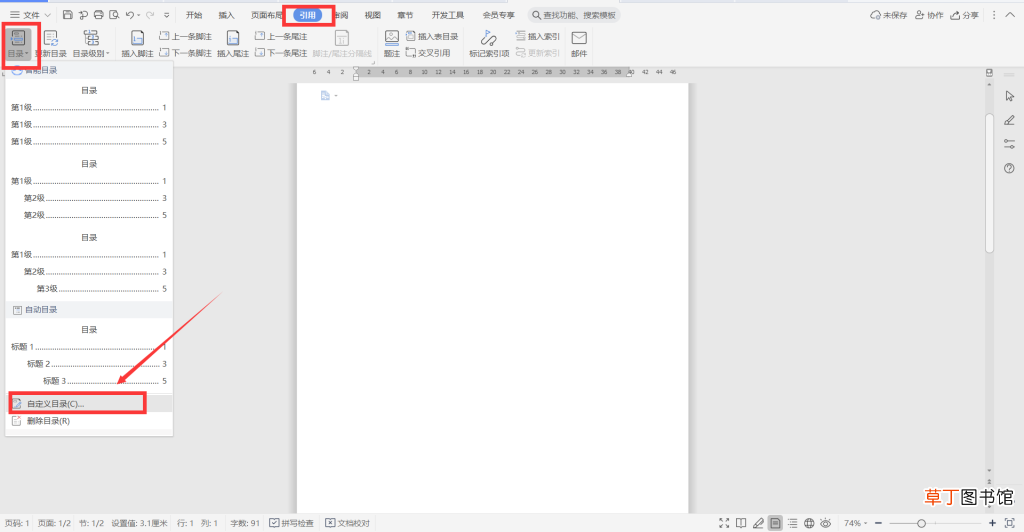Click the pen edit icon in right sidebar

[x=1010, y=120]
